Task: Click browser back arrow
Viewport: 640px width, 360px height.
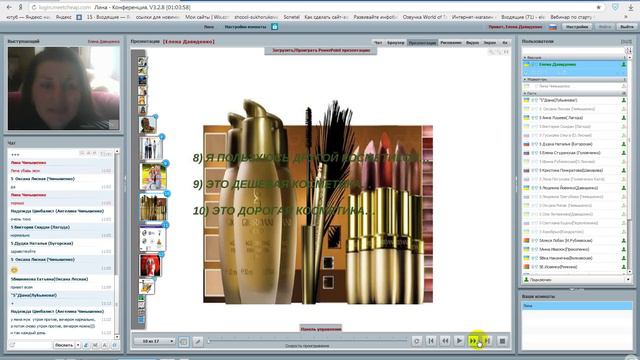Action: pos(9,7)
